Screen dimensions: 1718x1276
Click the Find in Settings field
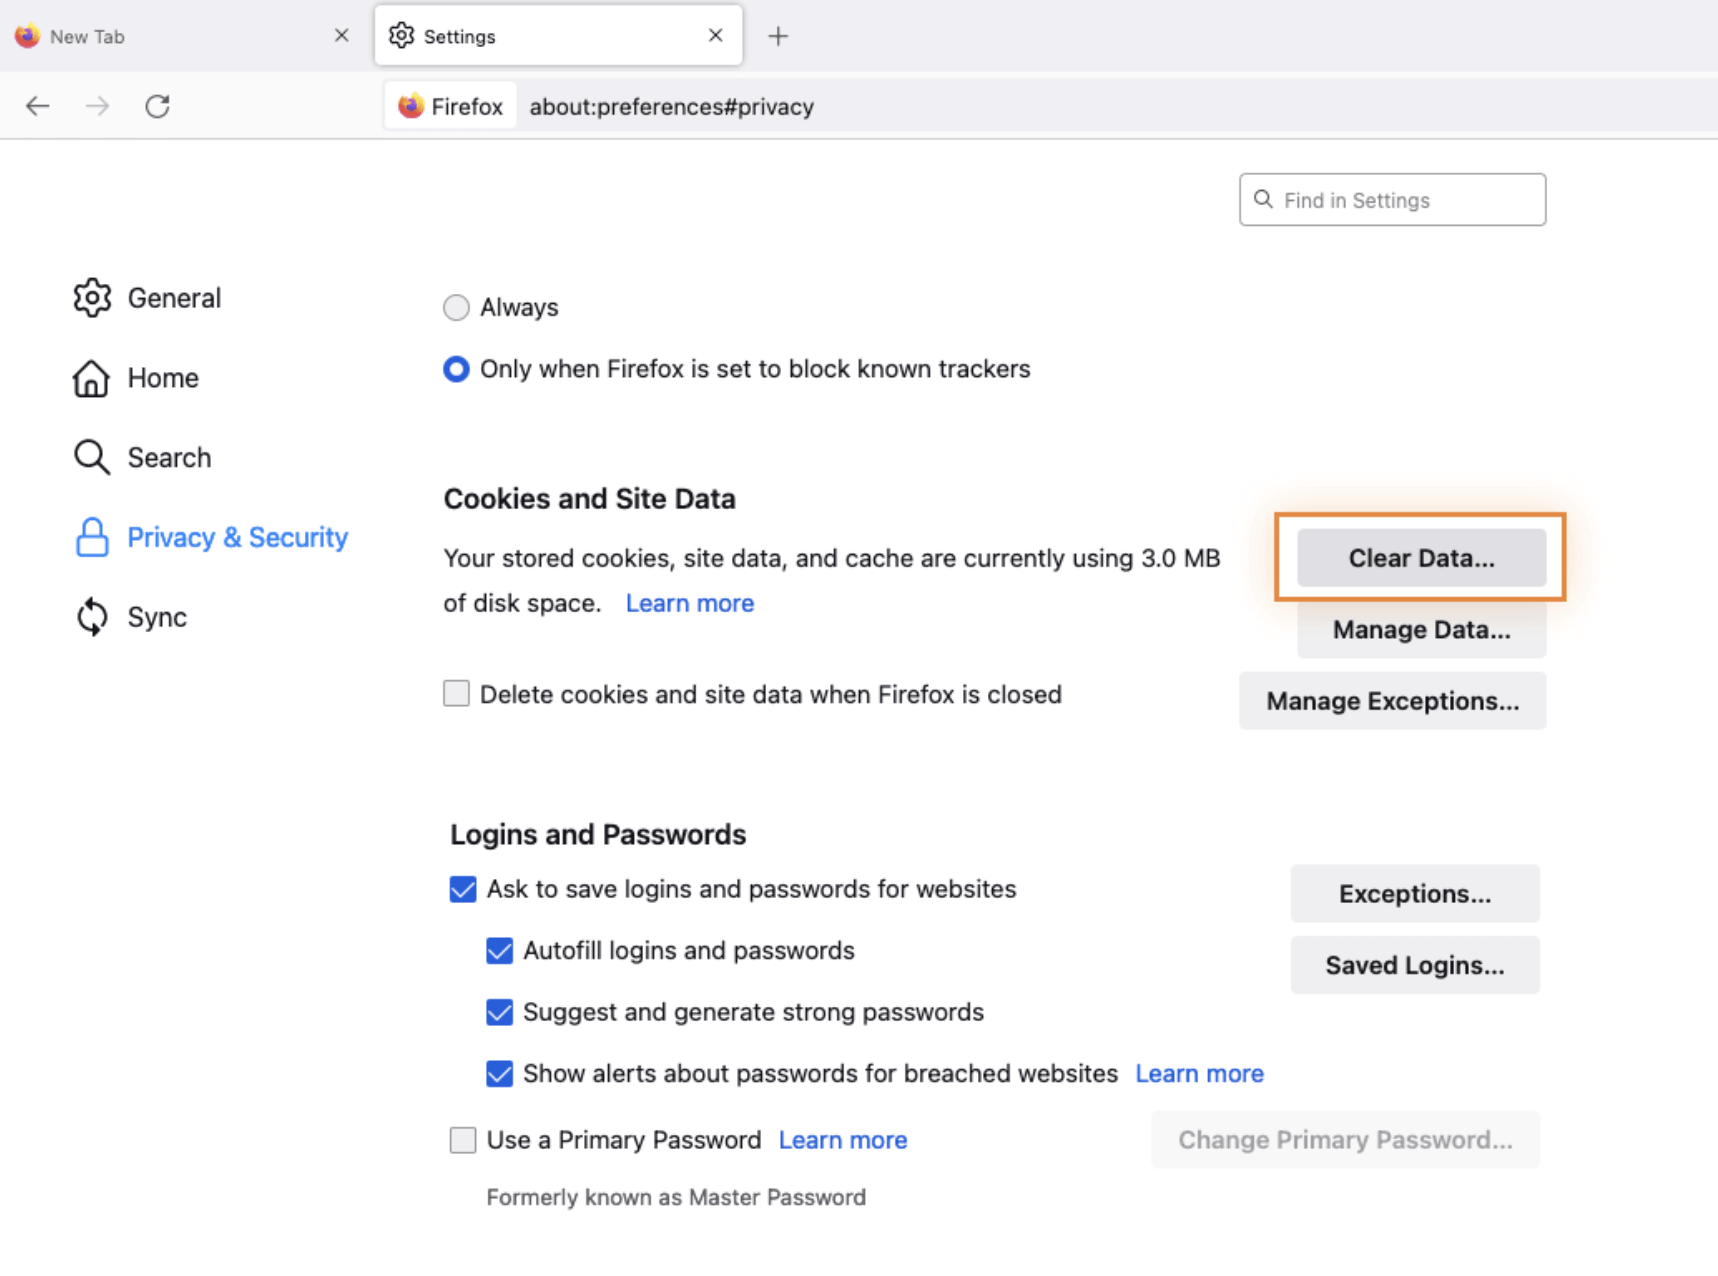click(1400, 200)
